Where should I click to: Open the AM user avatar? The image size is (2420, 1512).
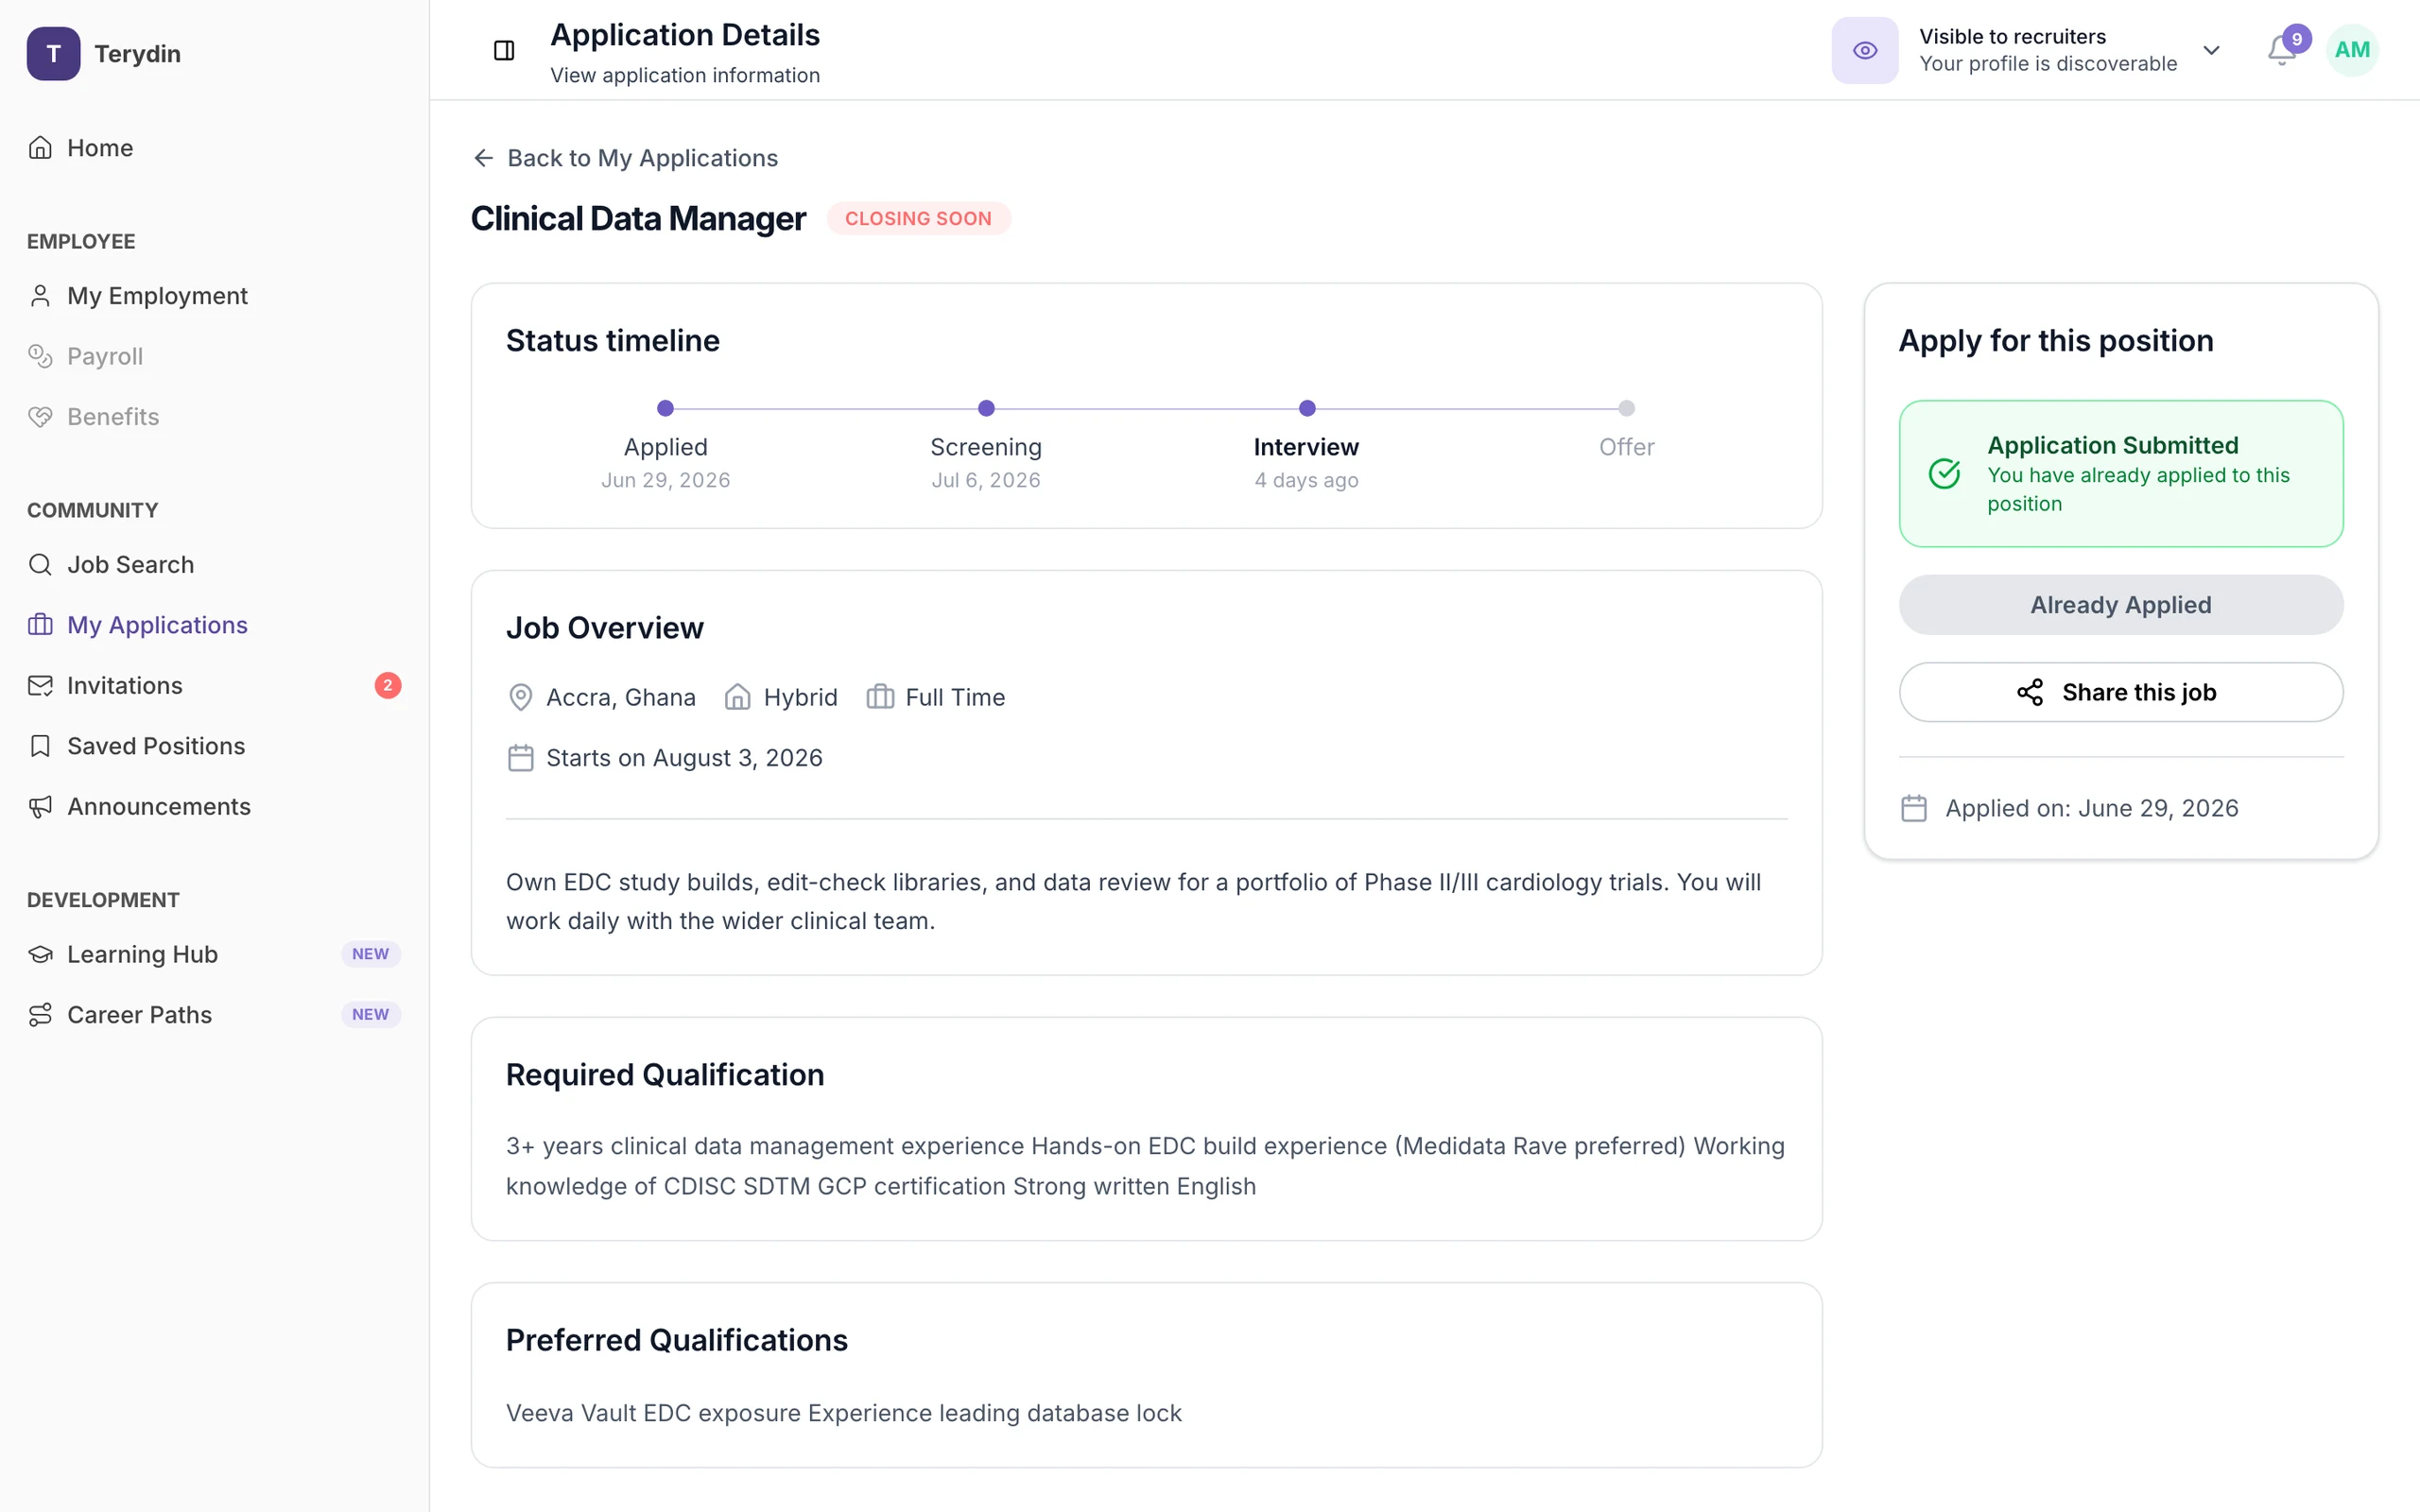(x=2352, y=50)
